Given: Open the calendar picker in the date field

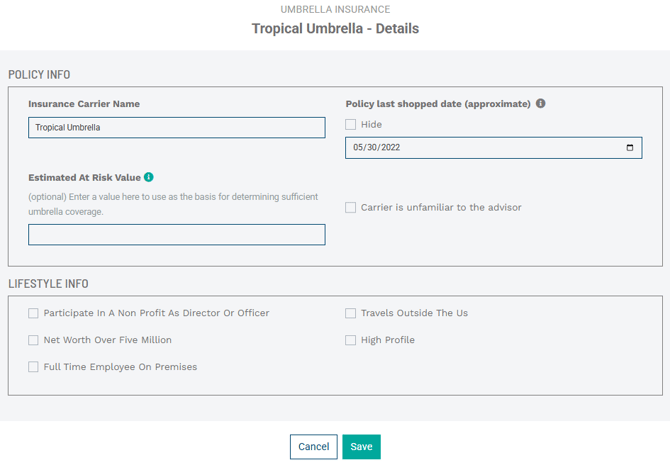Looking at the screenshot, I should pyautogui.click(x=629, y=148).
